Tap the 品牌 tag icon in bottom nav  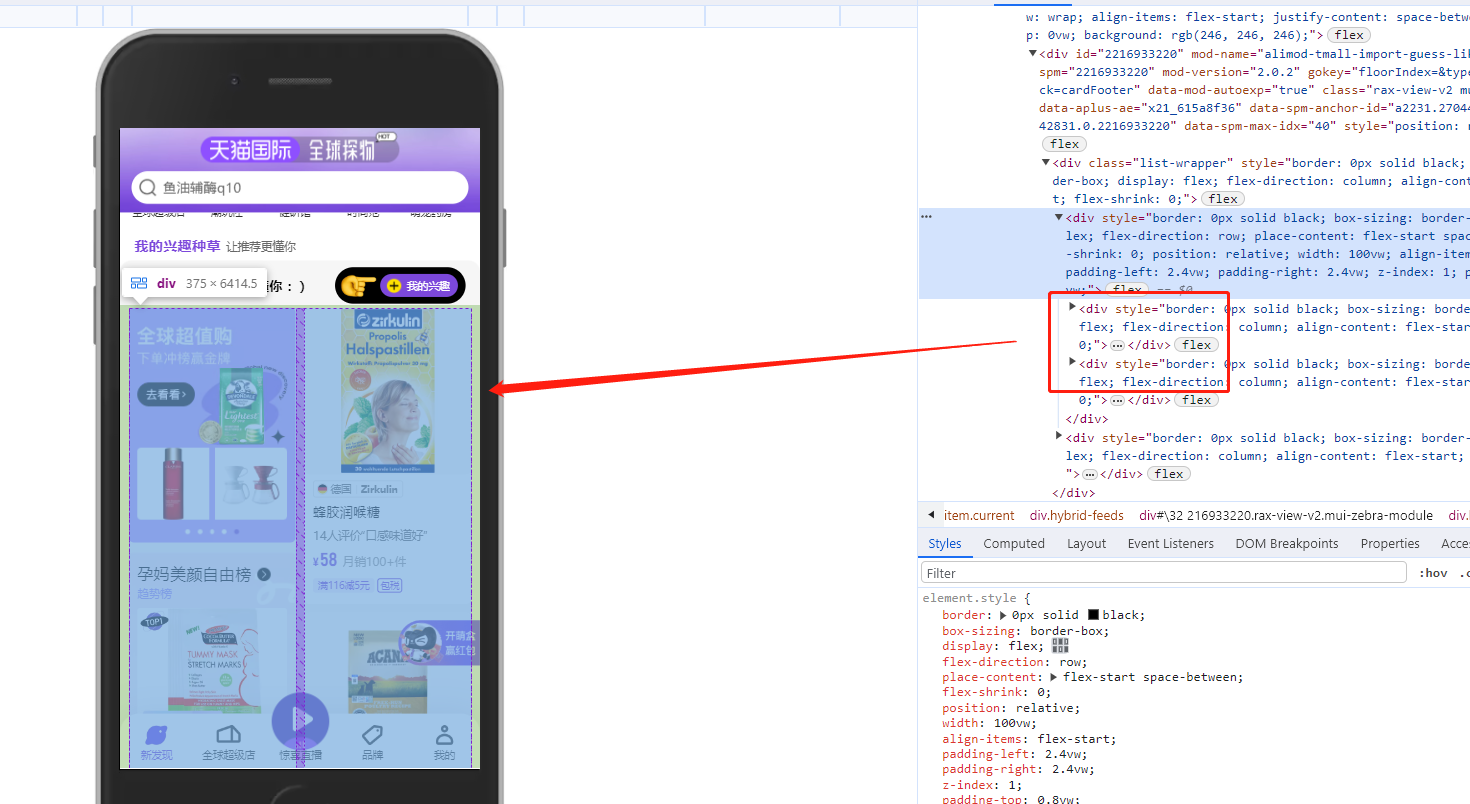pyautogui.click(x=372, y=735)
